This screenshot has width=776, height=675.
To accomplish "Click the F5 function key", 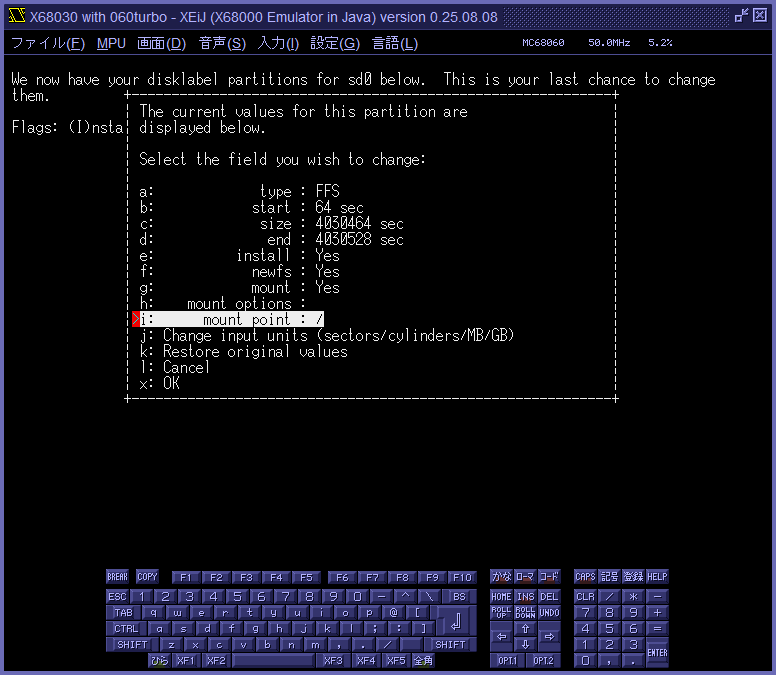I will 306,578.
